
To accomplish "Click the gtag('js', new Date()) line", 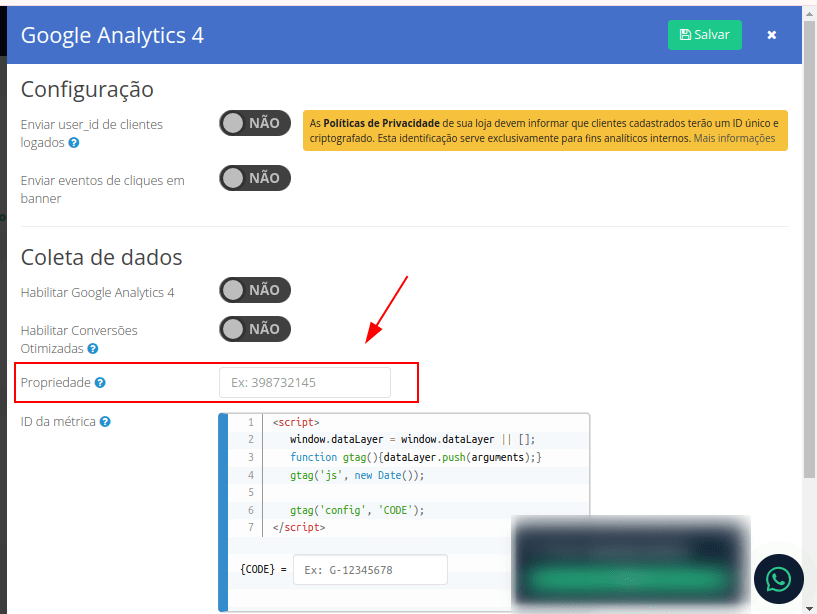I will [x=357, y=475].
